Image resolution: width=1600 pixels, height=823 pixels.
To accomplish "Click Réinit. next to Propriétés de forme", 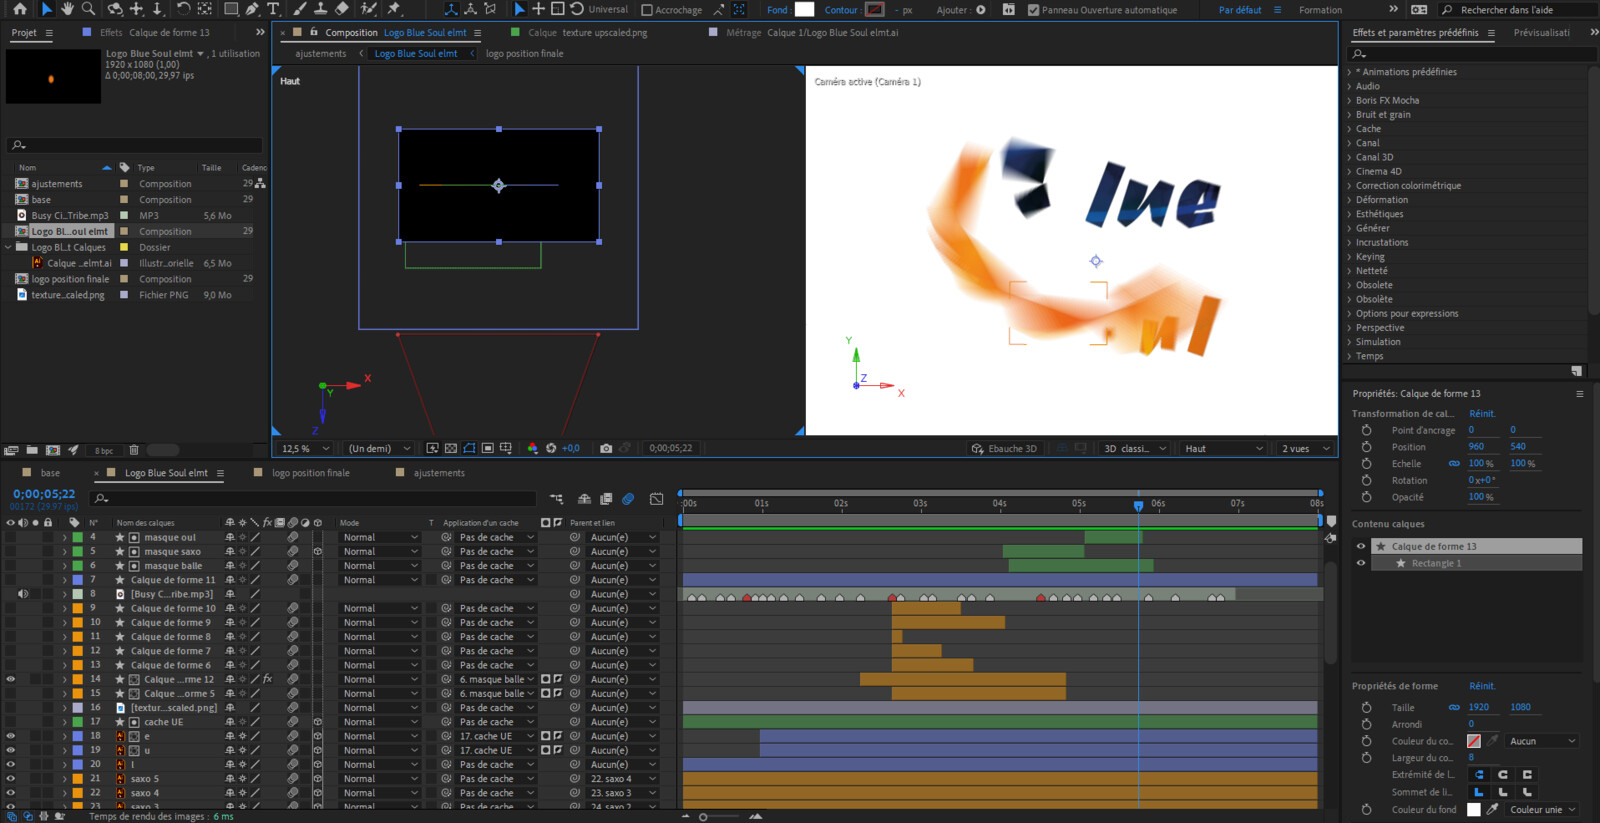I will click(x=1482, y=686).
